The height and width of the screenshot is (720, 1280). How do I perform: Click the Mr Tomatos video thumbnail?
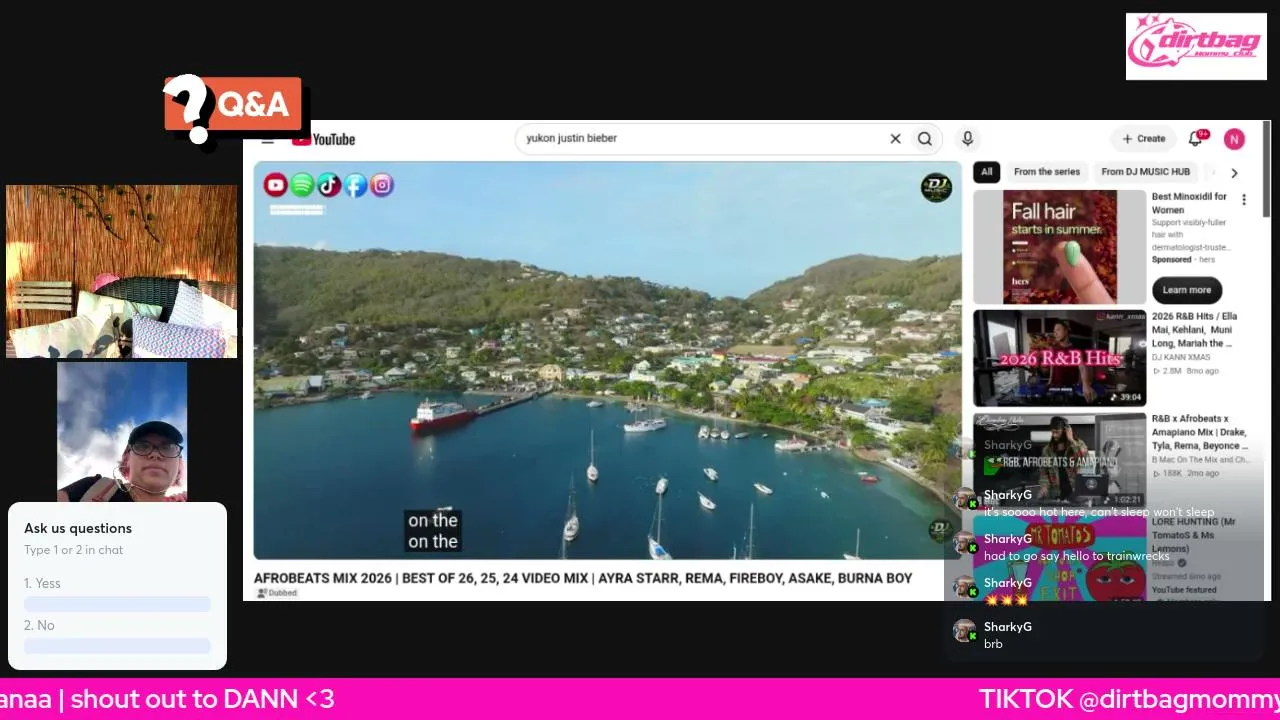coord(1059,557)
